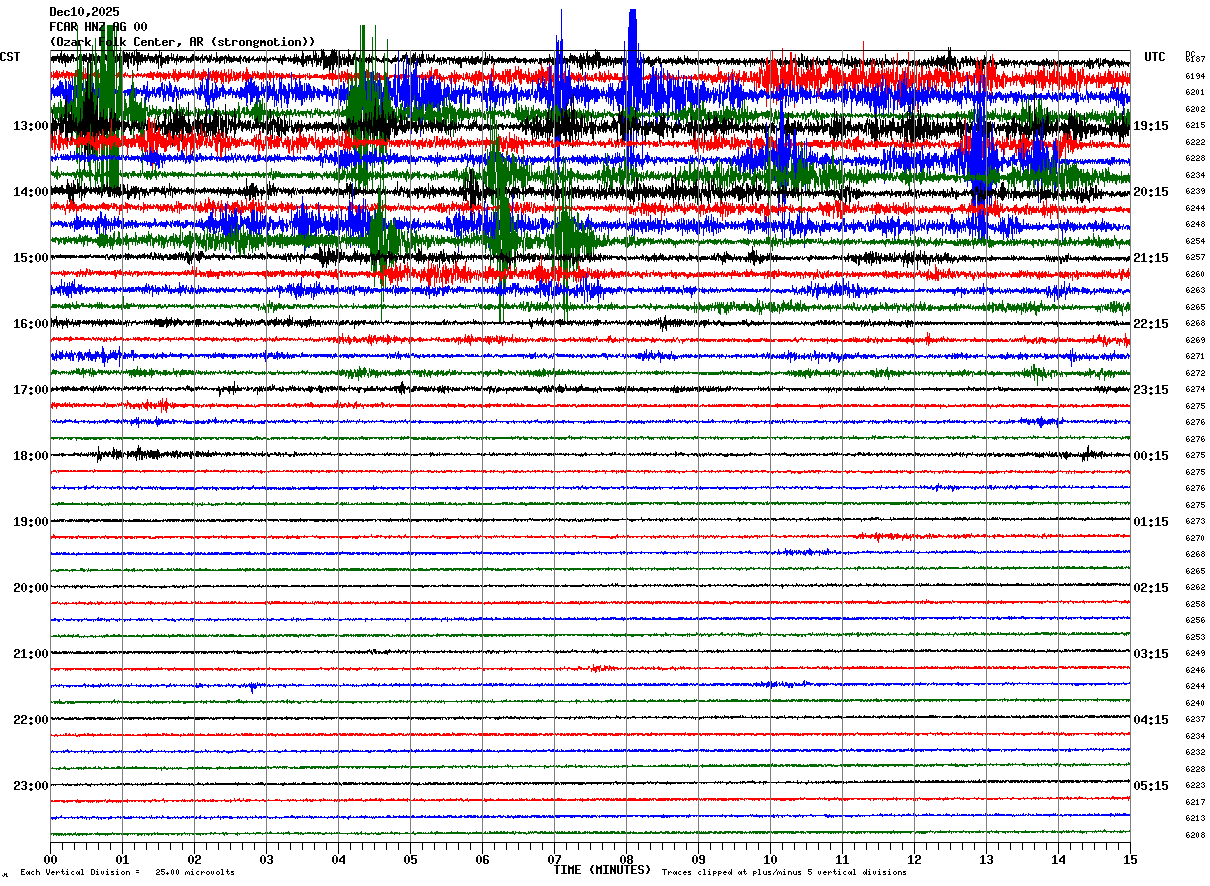Viewport: 1210px width, 886px height.
Task: Select DC offset value 6240
Action: click(x=1195, y=703)
